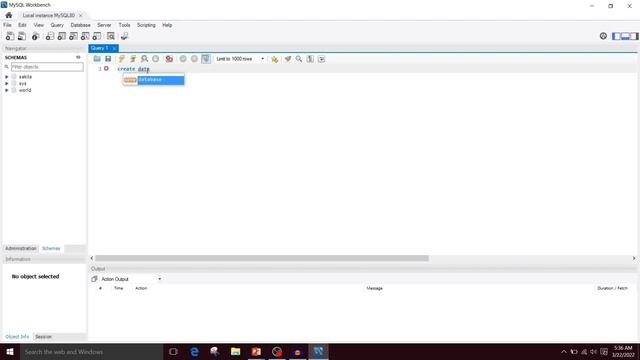Viewport: 640px width, 360px height.
Task: Toggle word wrapping in editor
Action: [322, 59]
